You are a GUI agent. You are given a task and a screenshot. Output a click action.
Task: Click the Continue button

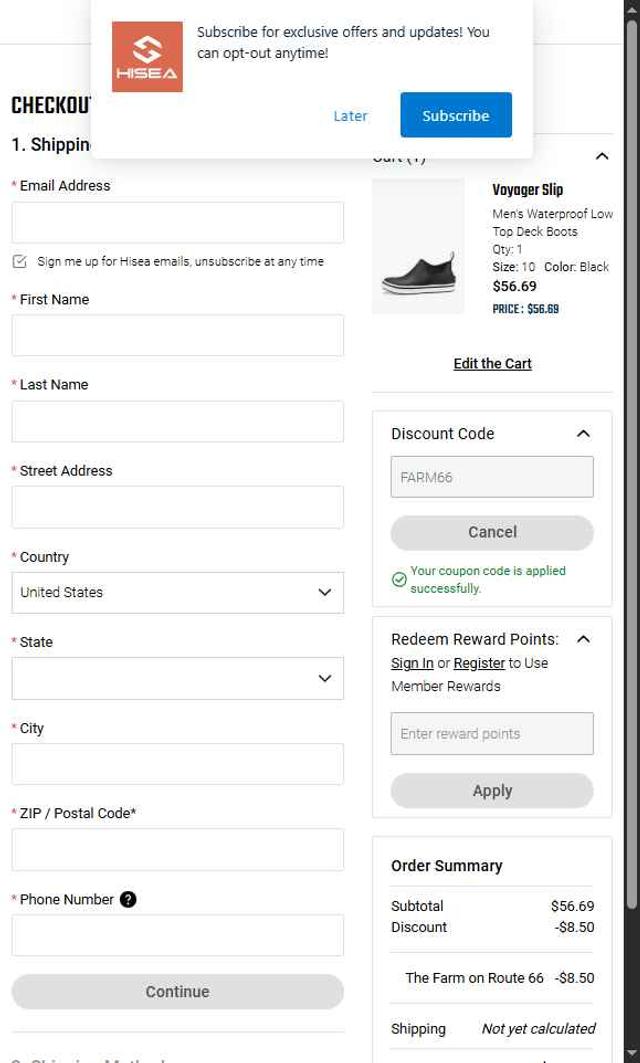pos(178,992)
